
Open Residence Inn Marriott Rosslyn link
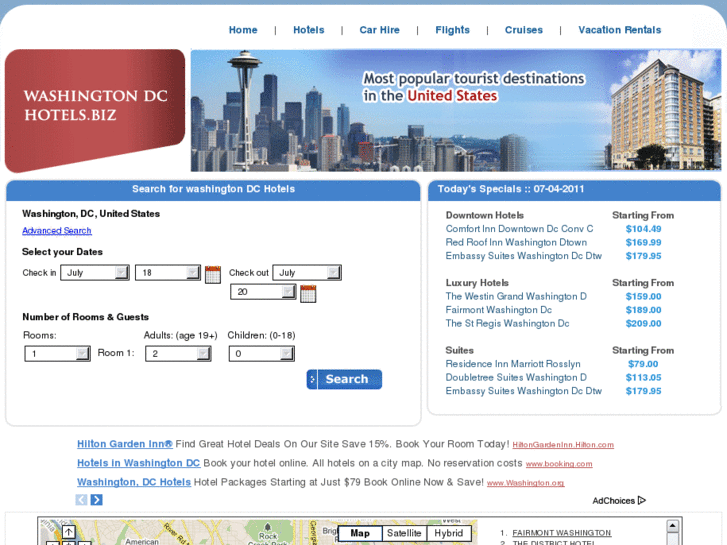tap(513, 364)
